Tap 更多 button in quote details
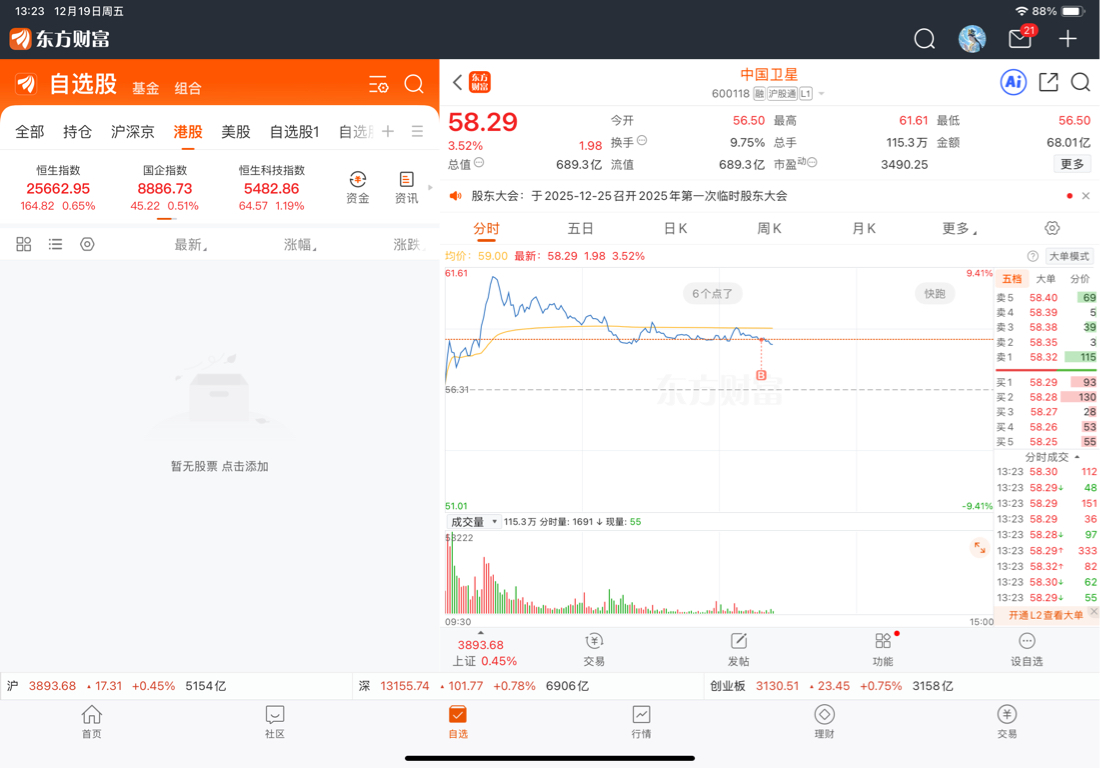This screenshot has width=1100, height=768. pyautogui.click(x=1072, y=163)
